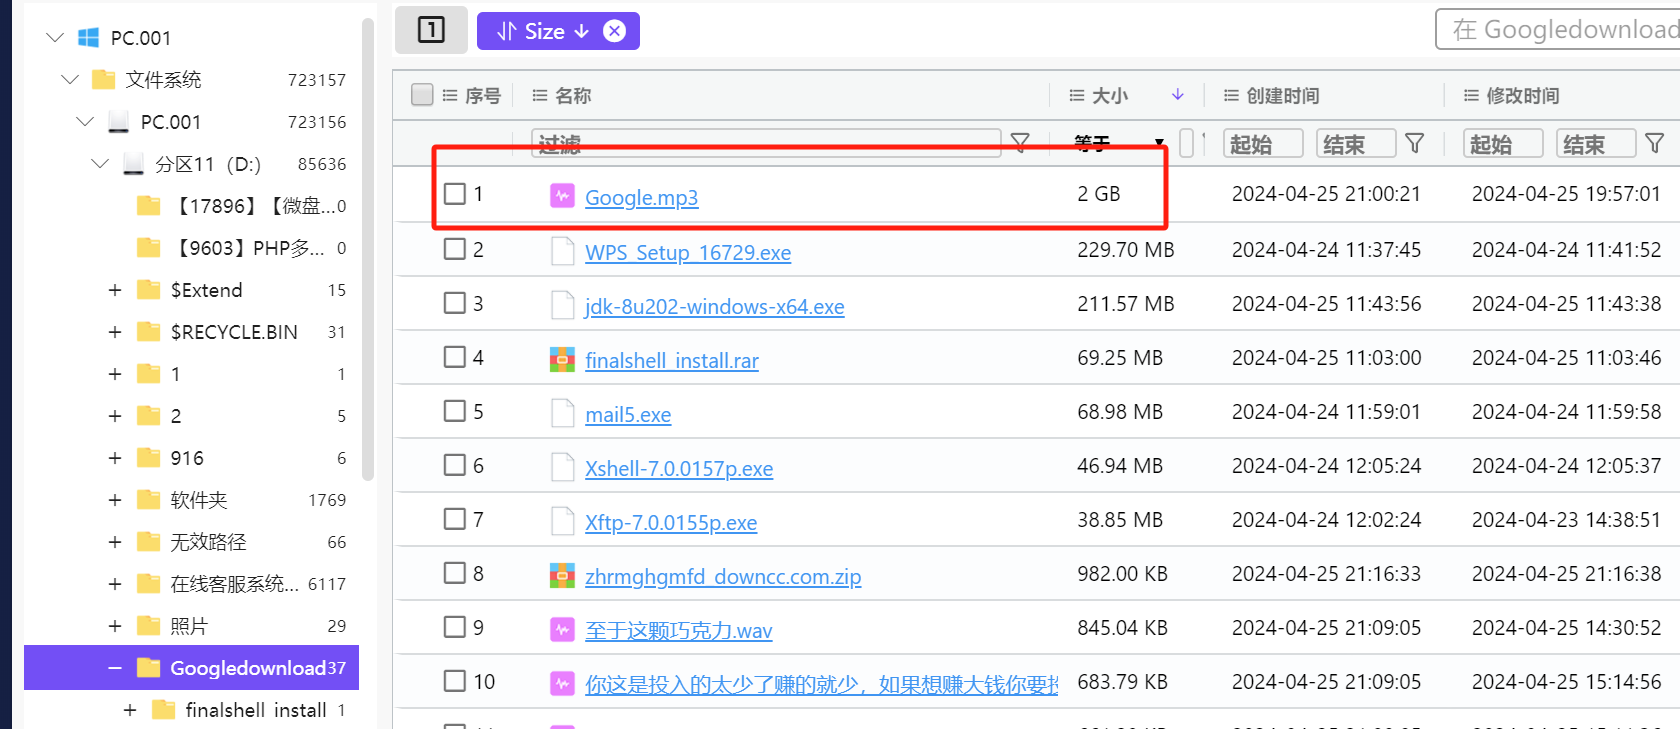The width and height of the screenshot is (1680, 729).
Task: Expand the 在线客服系统 folder
Action: coord(115,584)
